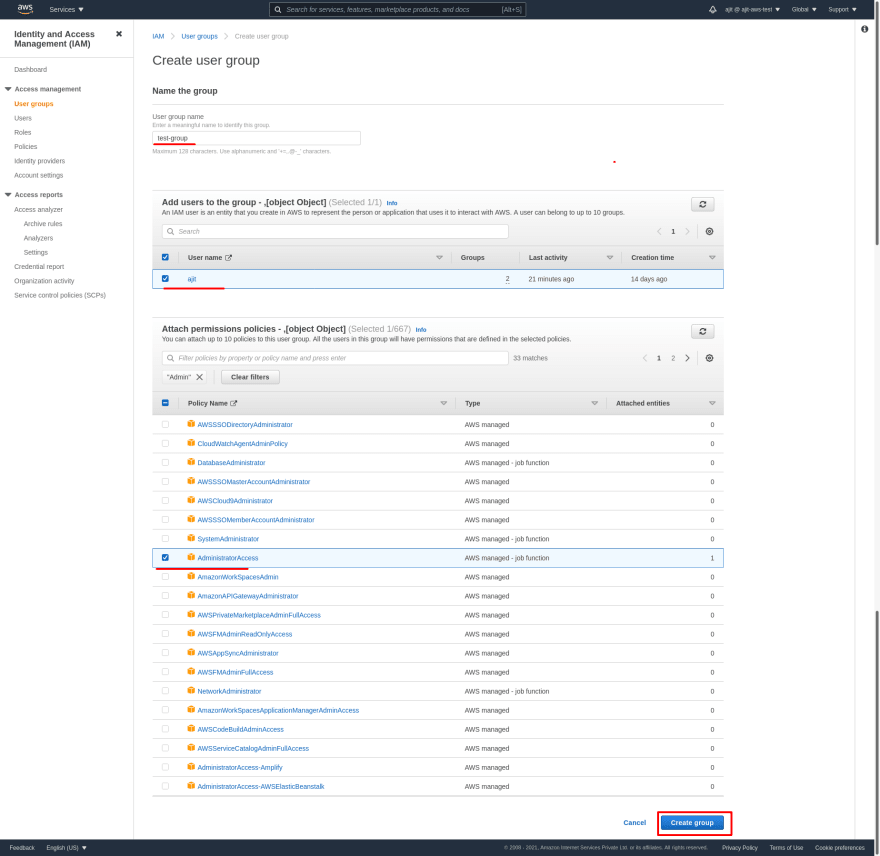This screenshot has height=856, width=880.
Task: Open English (US) language dropdown
Action: (x=66, y=848)
